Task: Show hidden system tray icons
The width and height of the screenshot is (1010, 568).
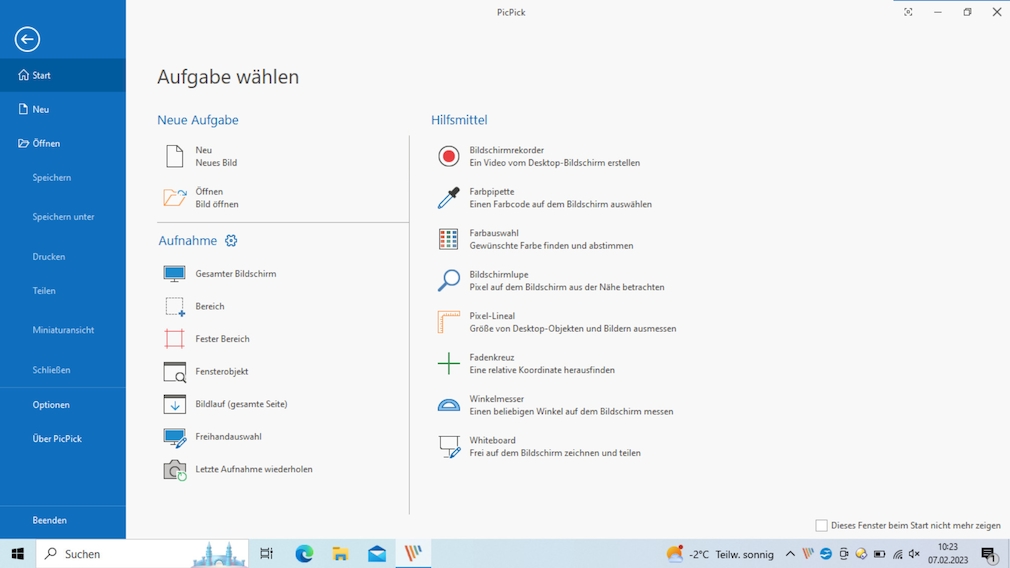Action: click(x=790, y=554)
